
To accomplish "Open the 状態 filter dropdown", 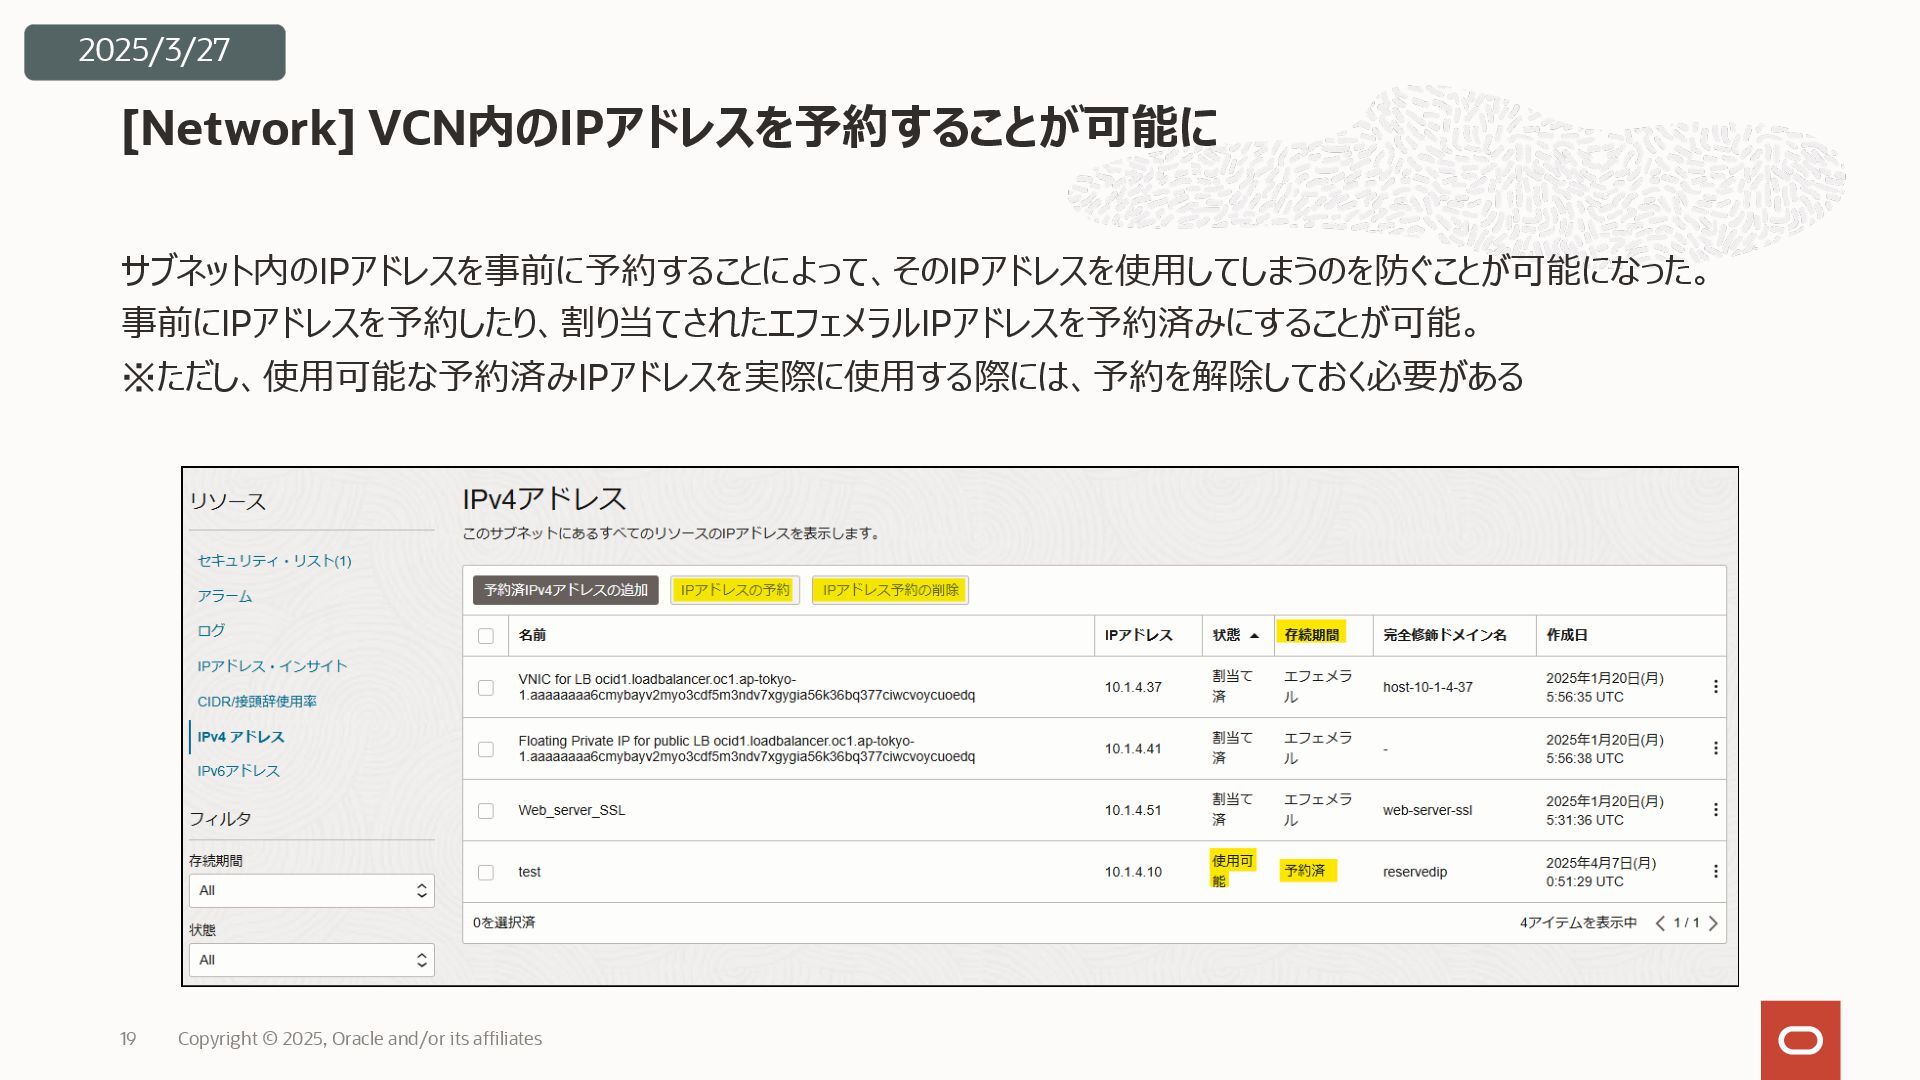I will (311, 960).
